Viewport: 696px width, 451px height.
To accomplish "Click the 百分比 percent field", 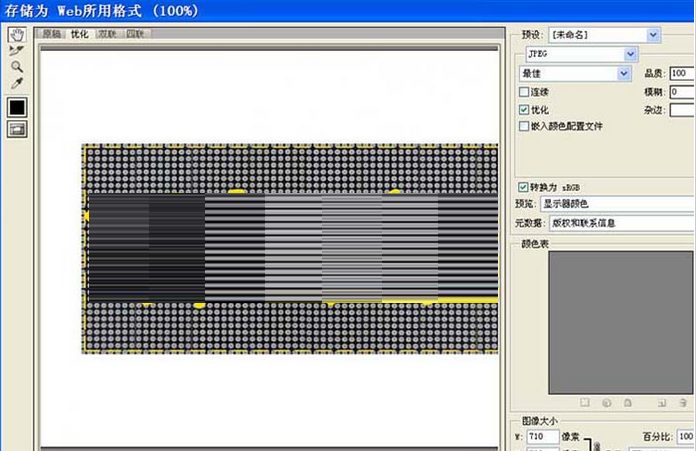I will (686, 436).
